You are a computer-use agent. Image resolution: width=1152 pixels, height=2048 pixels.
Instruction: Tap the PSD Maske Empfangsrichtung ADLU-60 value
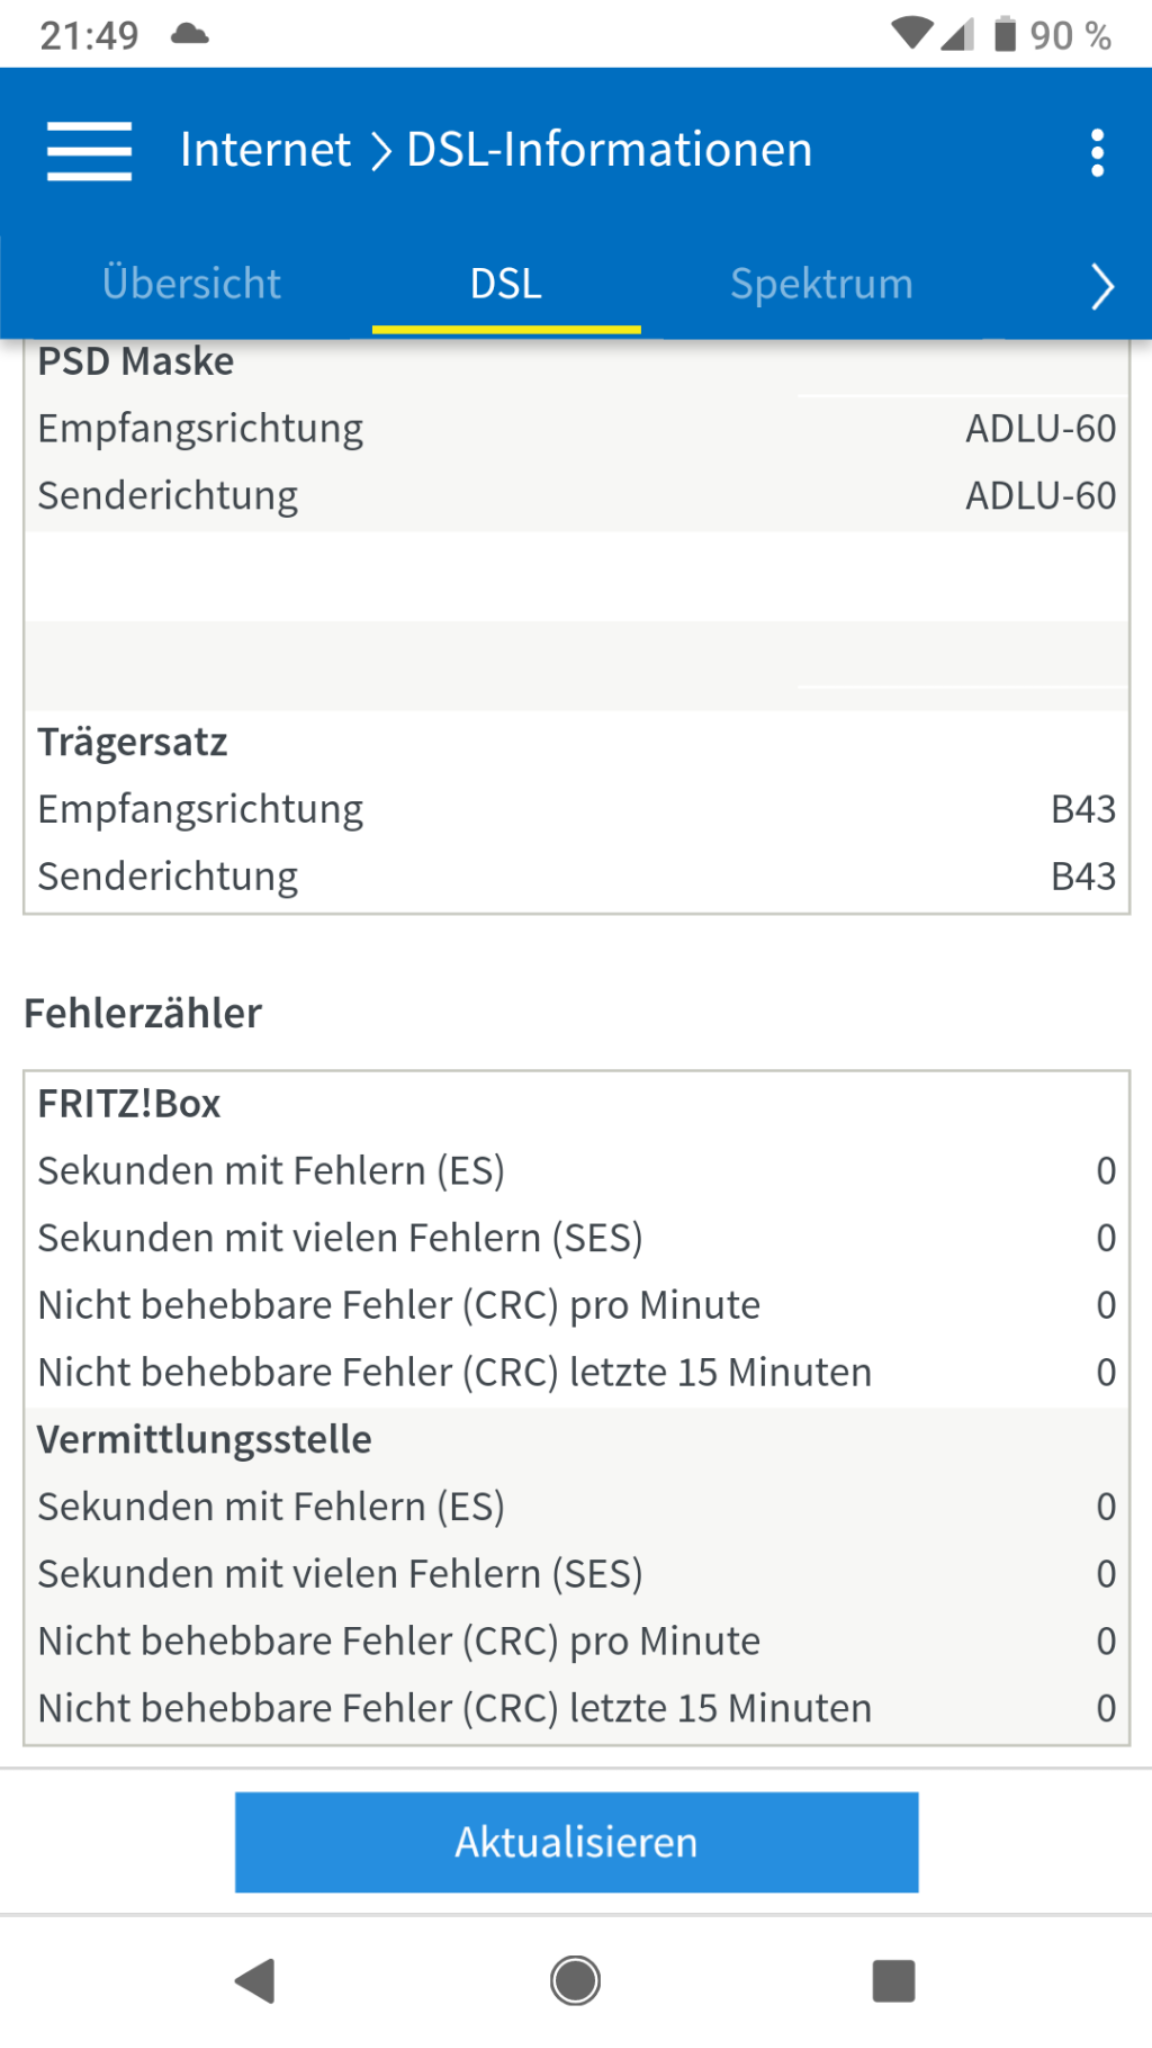tap(1040, 428)
